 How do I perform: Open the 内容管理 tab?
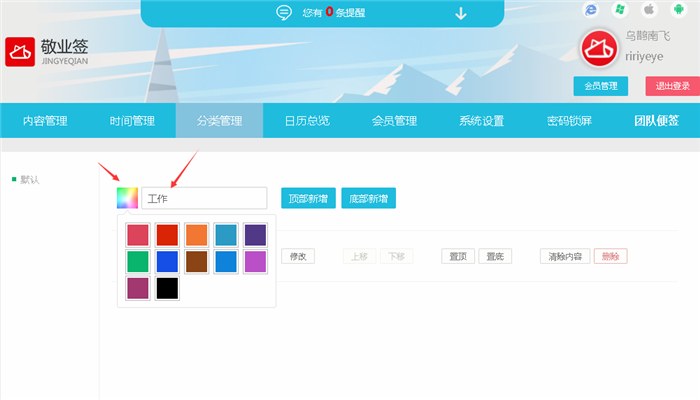pyautogui.click(x=45, y=121)
